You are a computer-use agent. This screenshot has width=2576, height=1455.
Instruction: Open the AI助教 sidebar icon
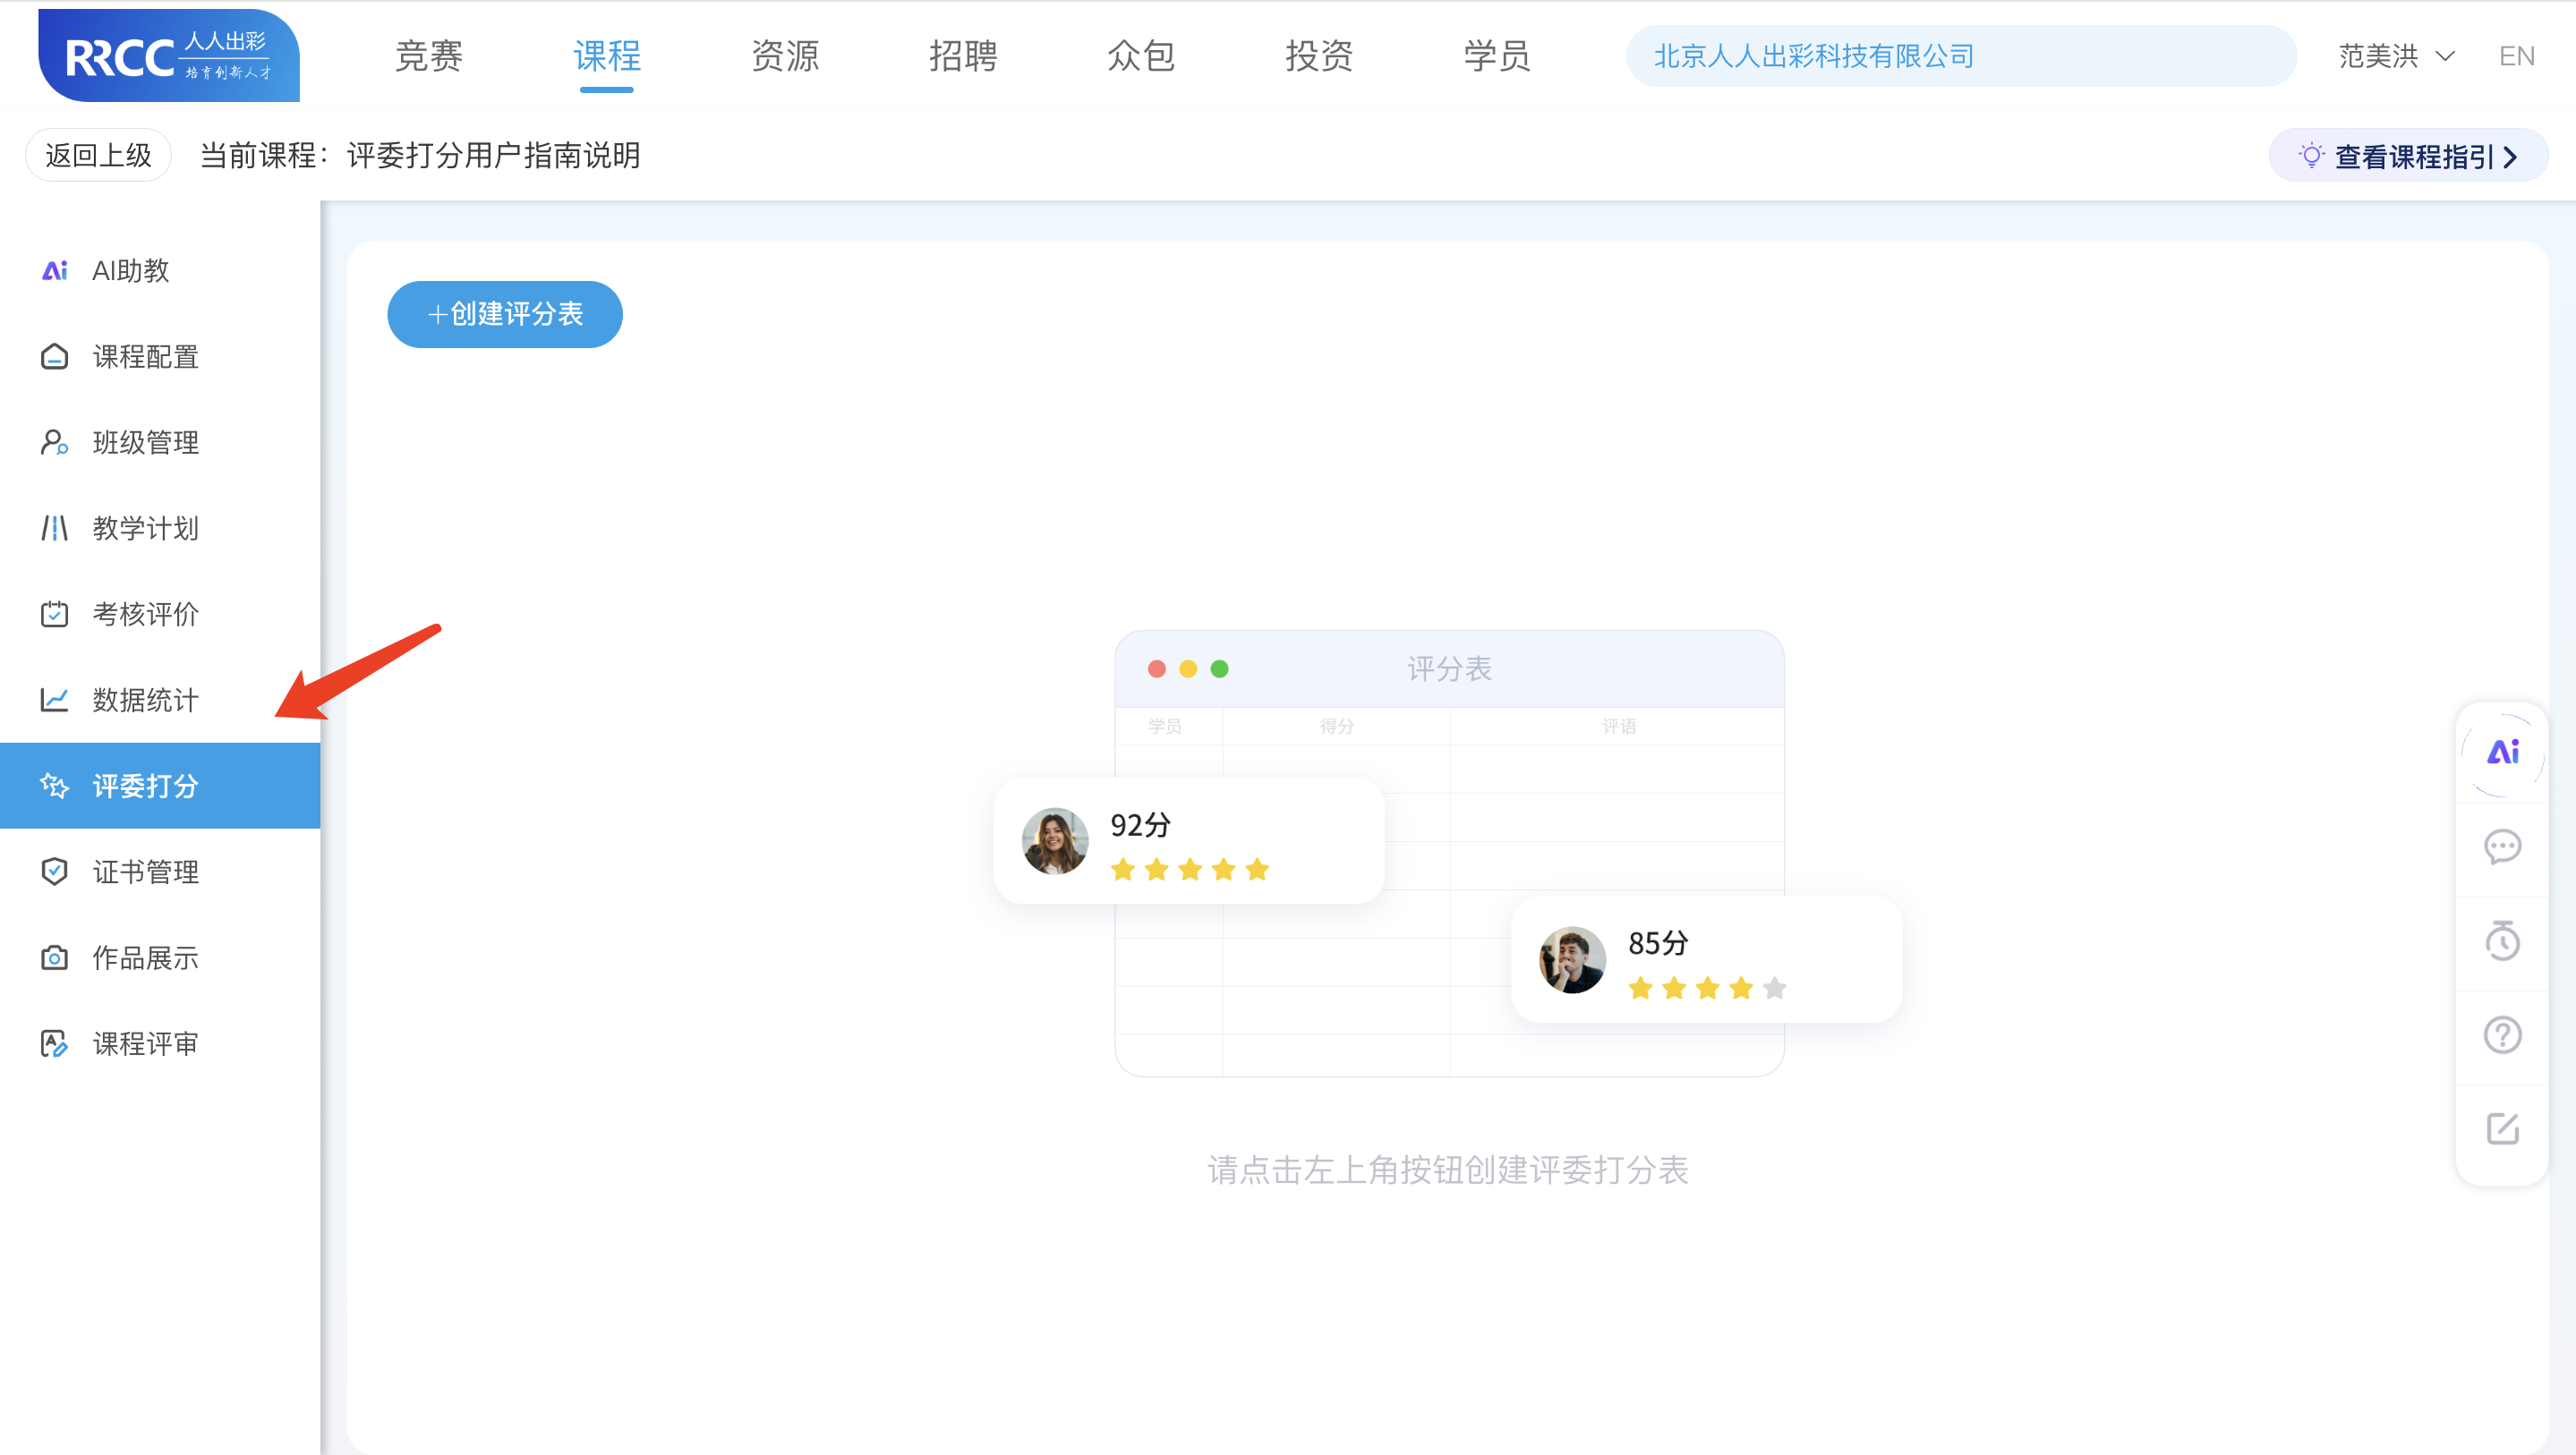click(x=54, y=270)
